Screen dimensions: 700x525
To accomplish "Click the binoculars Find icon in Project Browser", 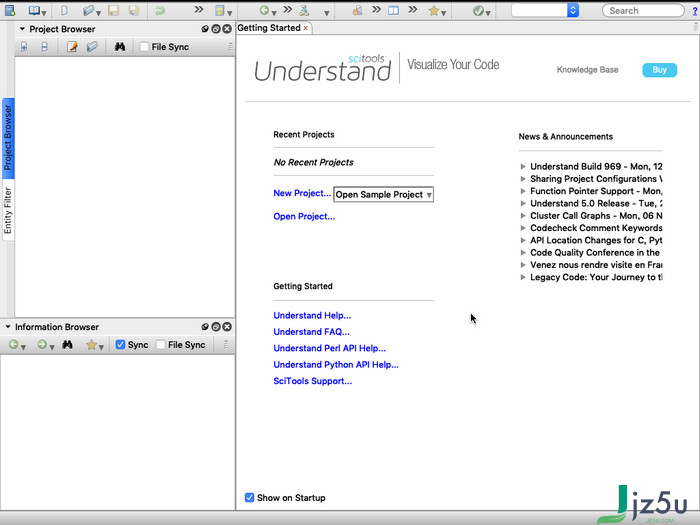I will tap(120, 46).
